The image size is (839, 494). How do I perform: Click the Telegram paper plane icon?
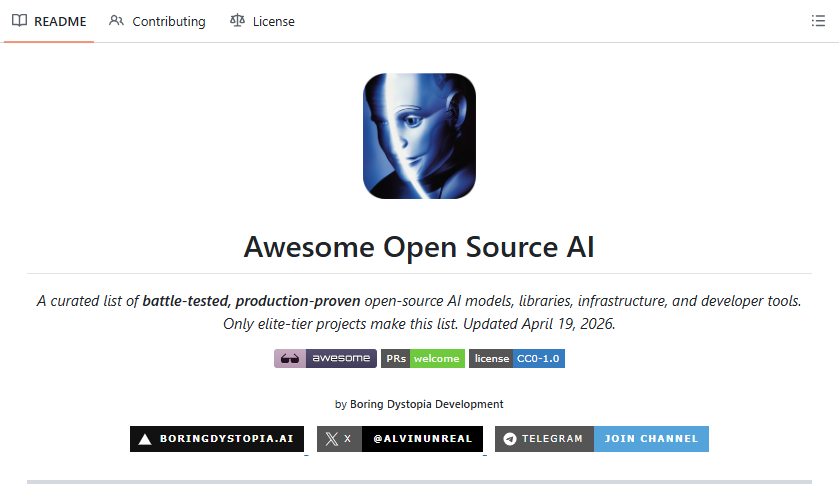click(510, 439)
